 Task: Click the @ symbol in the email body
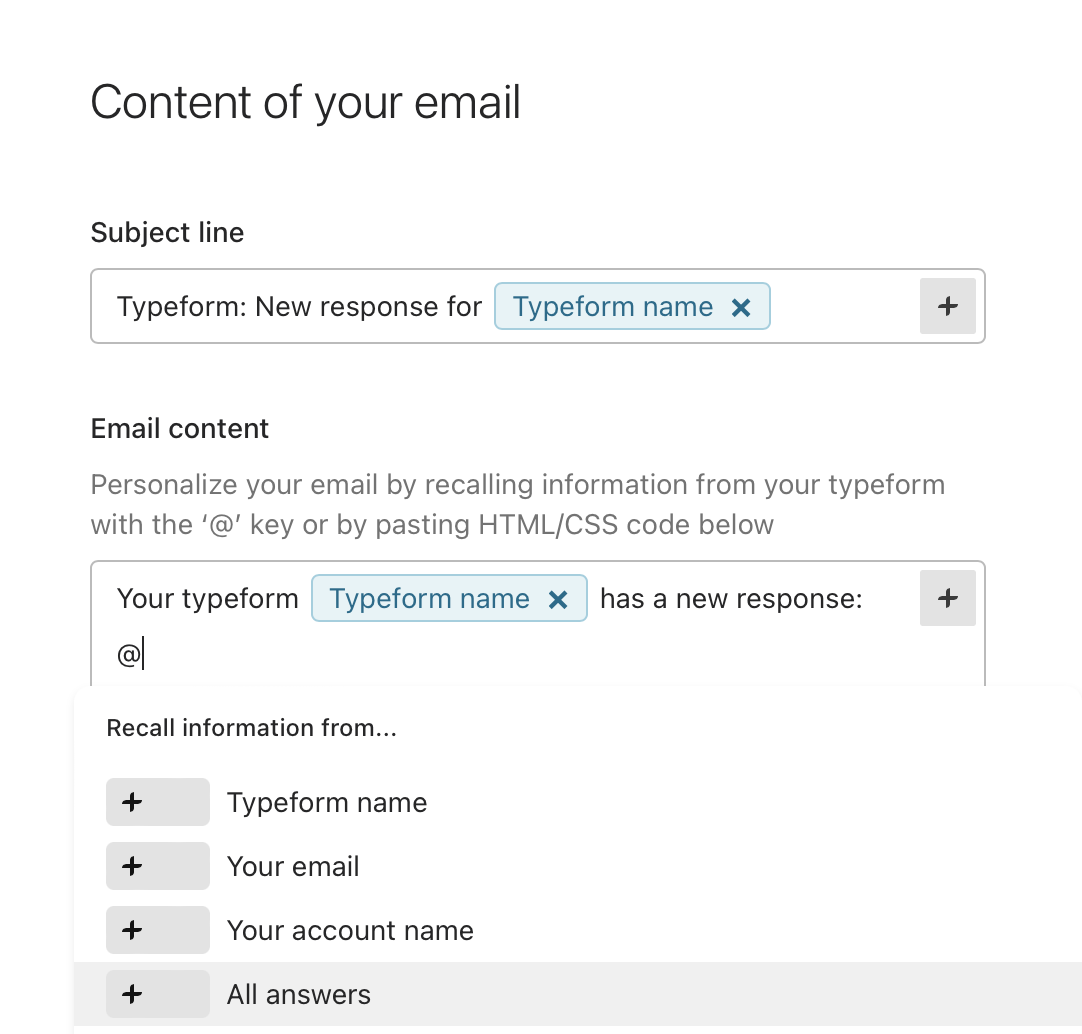[x=126, y=652]
